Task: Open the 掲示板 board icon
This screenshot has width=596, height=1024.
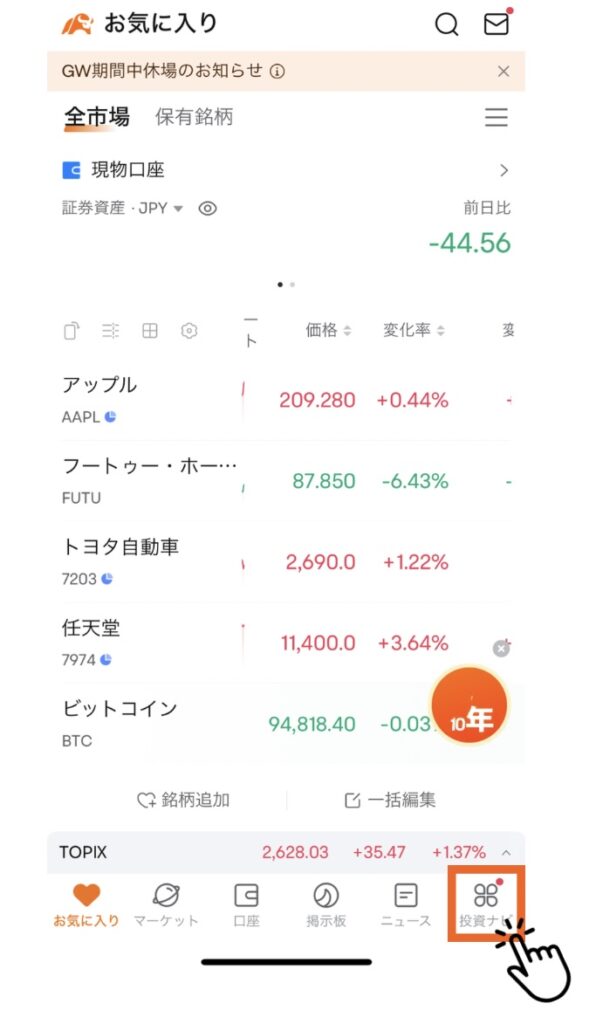Action: coord(326,895)
